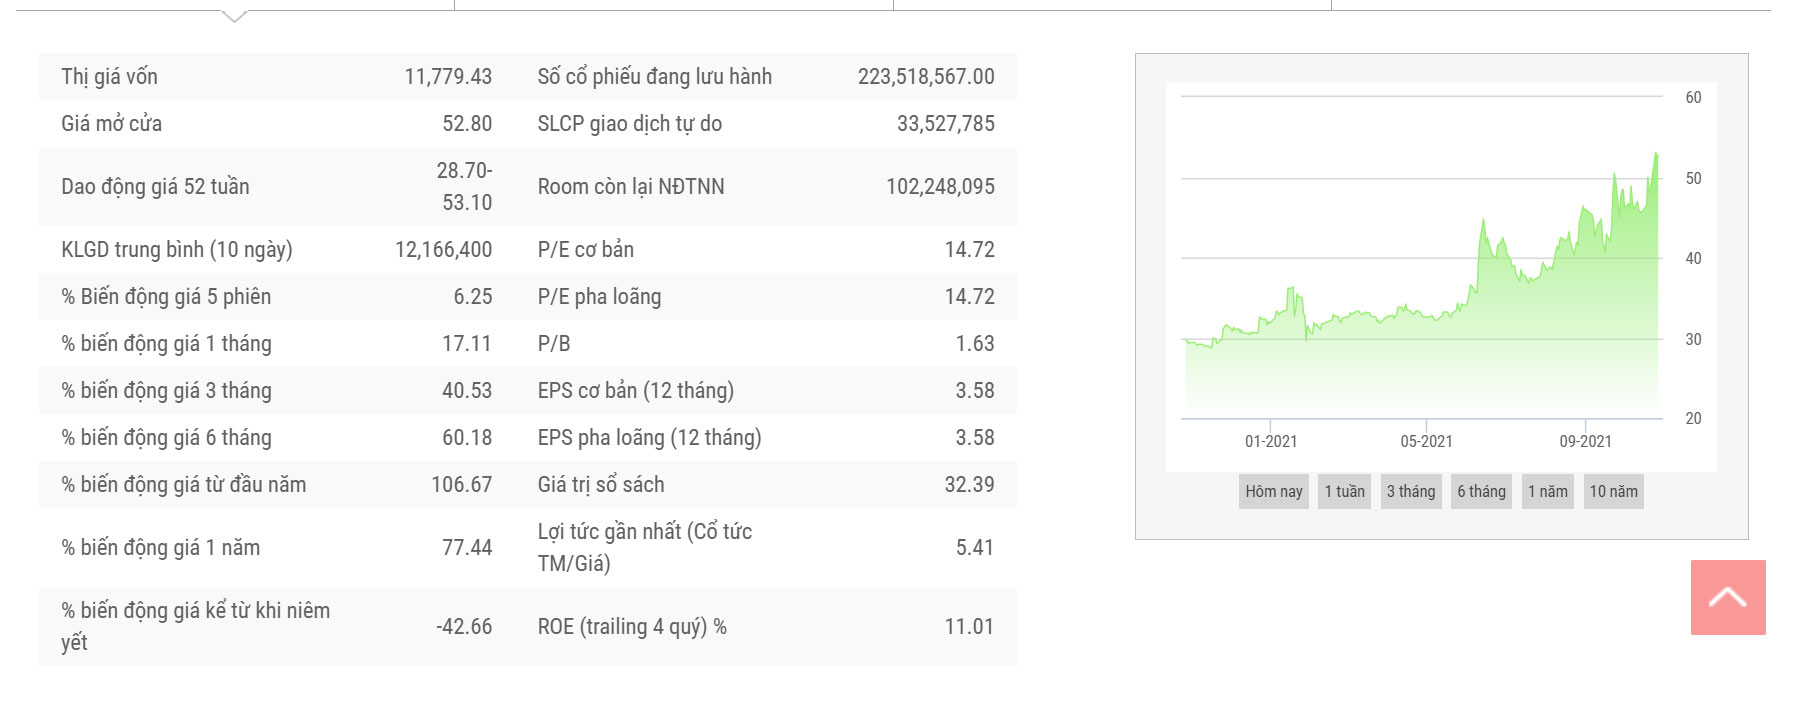Click the 01-2021 chart axis marker

(x=1270, y=441)
